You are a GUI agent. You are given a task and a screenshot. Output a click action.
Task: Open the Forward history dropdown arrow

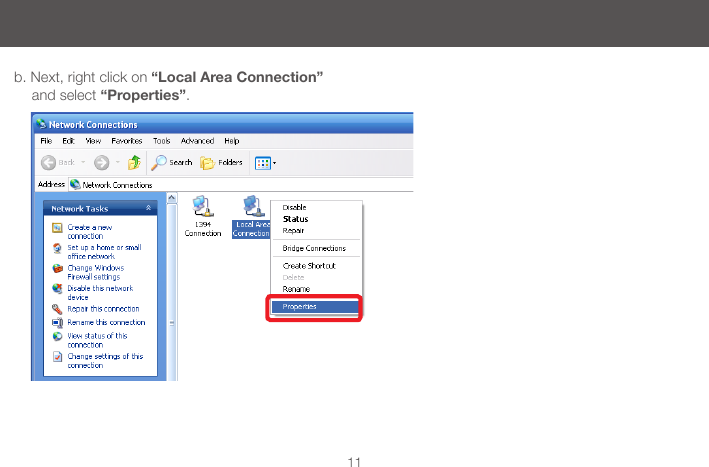tap(118, 162)
